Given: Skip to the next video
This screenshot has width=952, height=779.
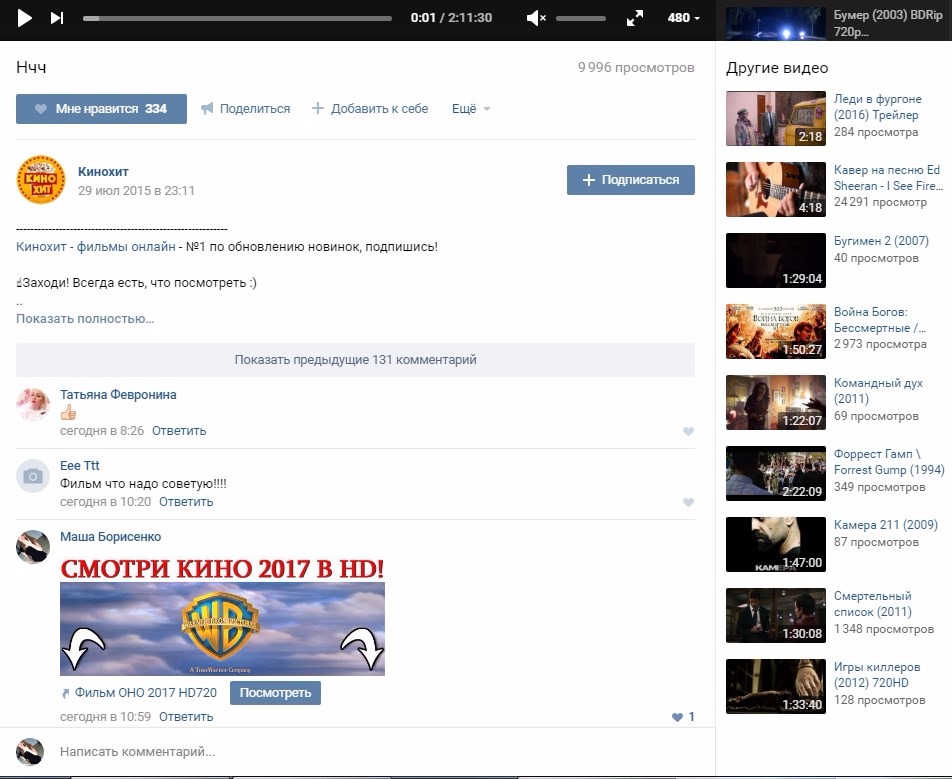Looking at the screenshot, I should coord(57,18).
